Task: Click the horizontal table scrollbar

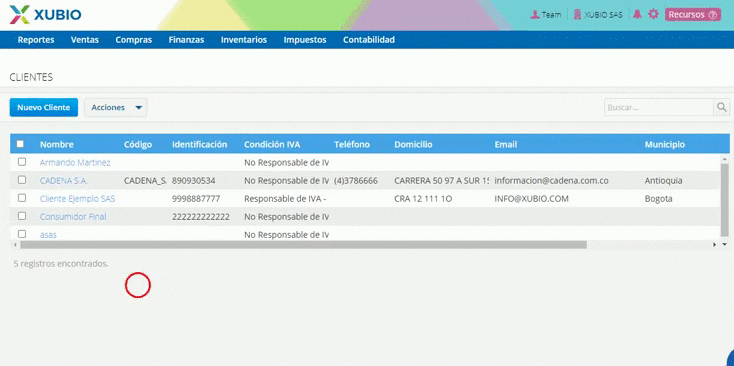Action: click(x=303, y=244)
